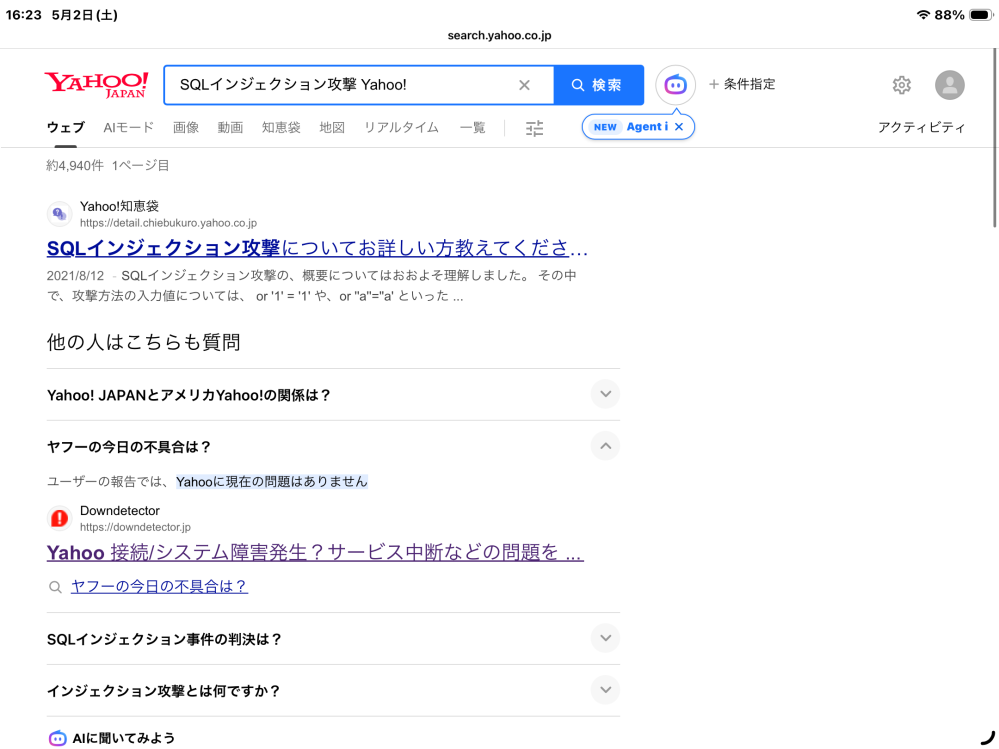Tap the Wi-Fi status icon

[x=923, y=15]
